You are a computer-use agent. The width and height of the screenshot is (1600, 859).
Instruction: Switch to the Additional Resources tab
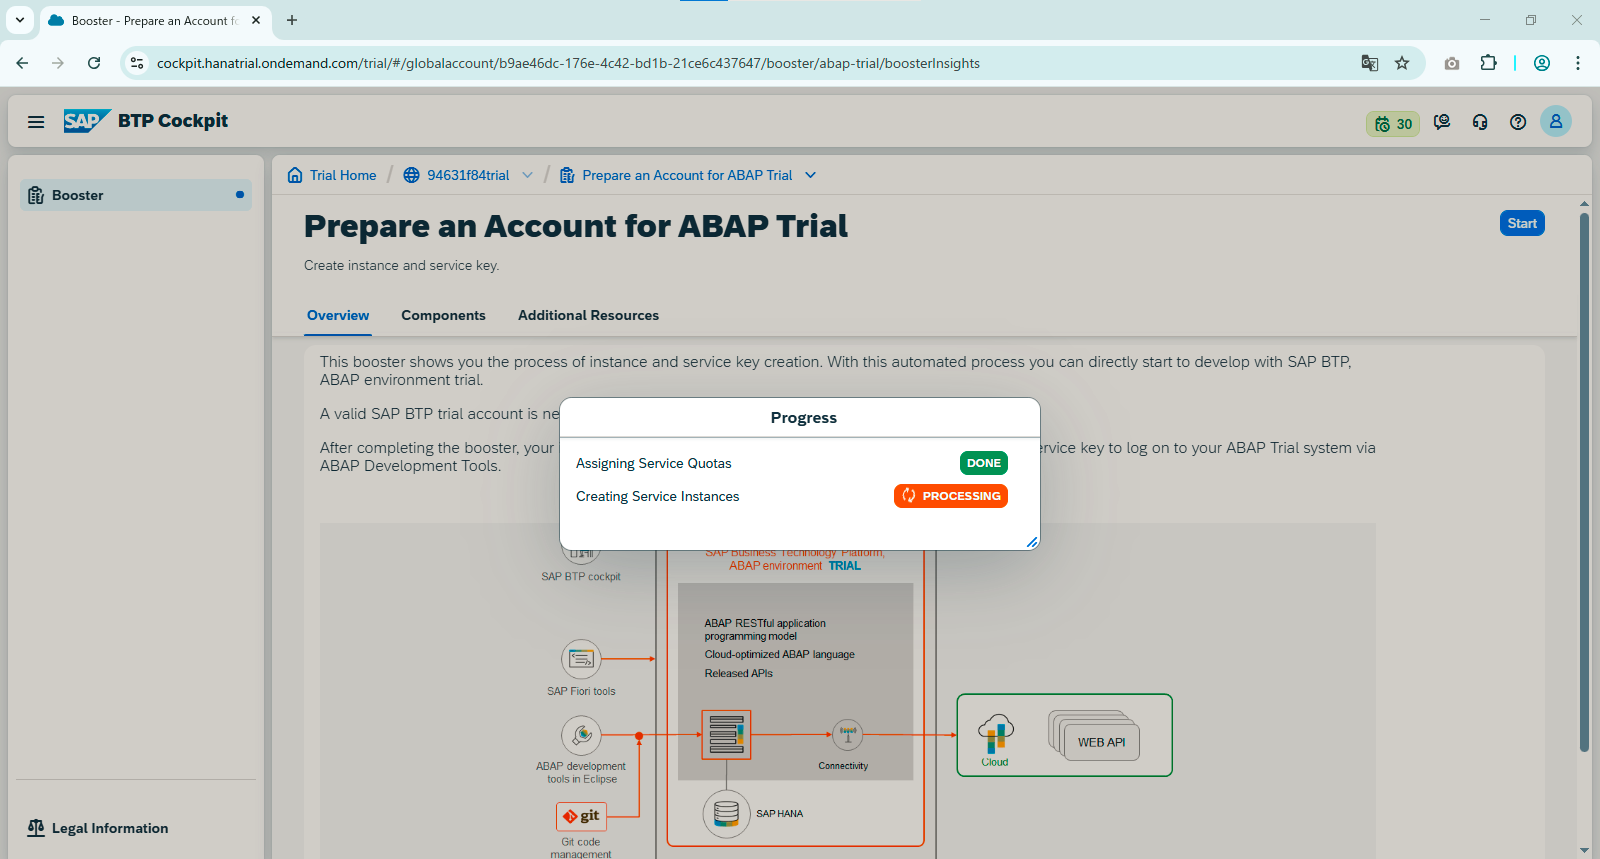coord(588,315)
